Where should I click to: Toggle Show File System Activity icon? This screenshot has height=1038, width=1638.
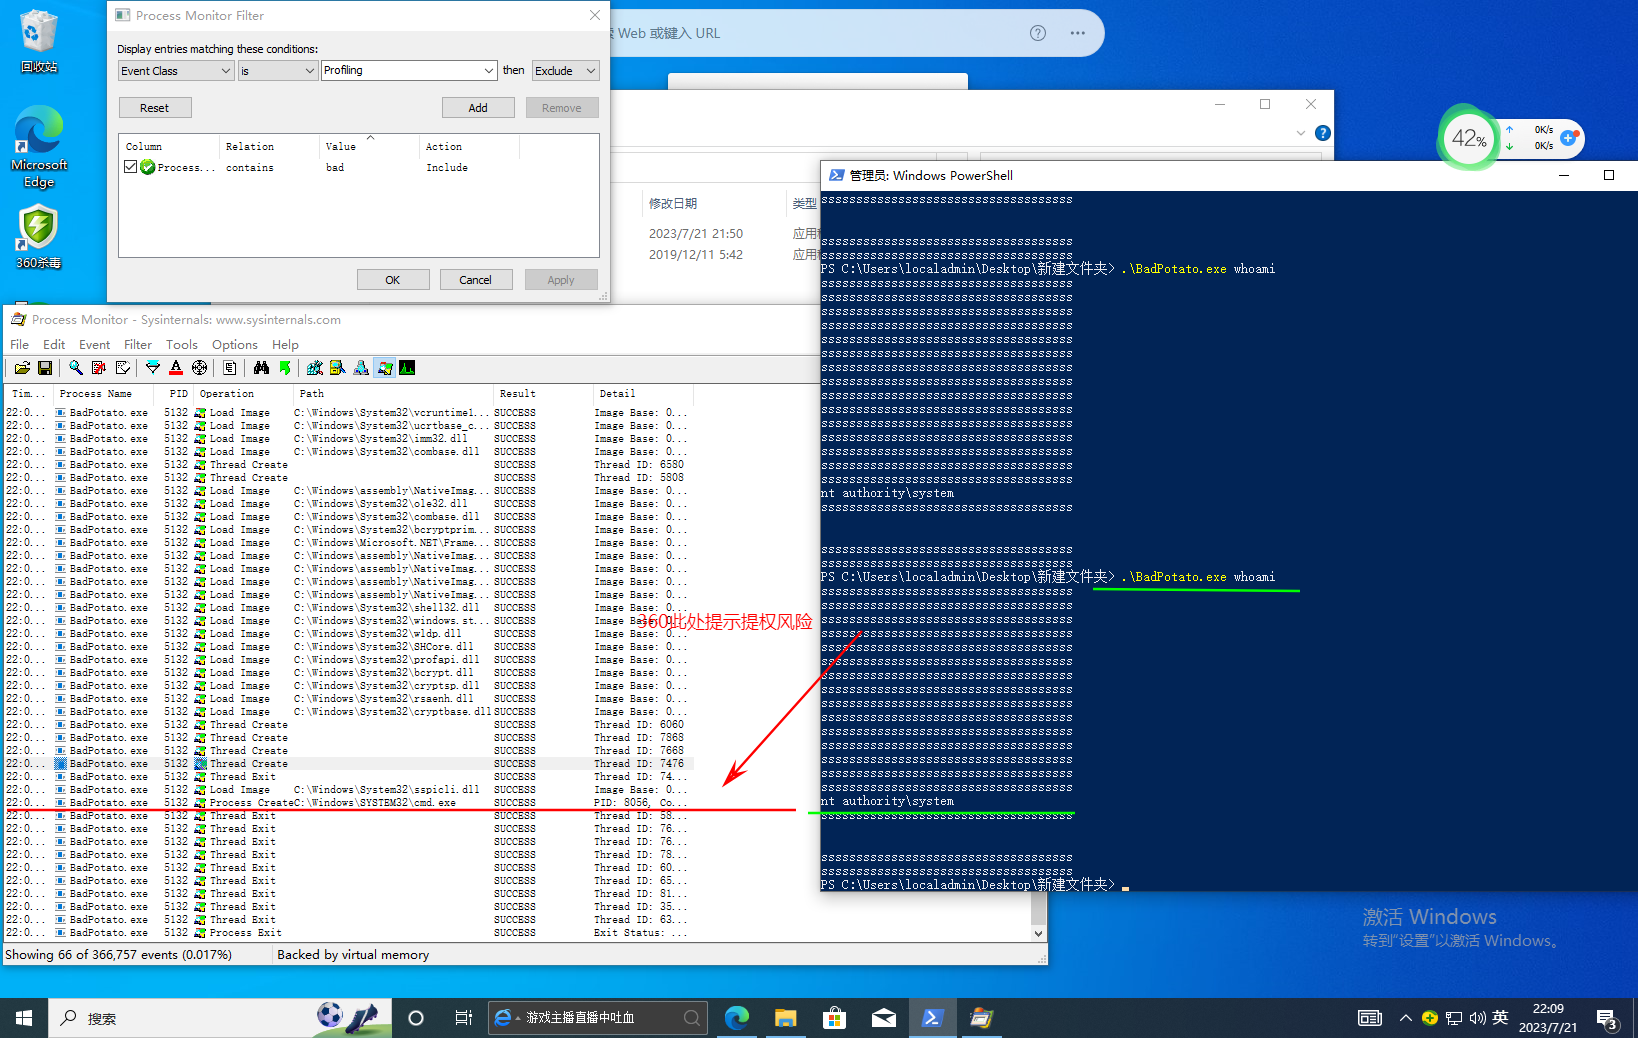[338, 368]
